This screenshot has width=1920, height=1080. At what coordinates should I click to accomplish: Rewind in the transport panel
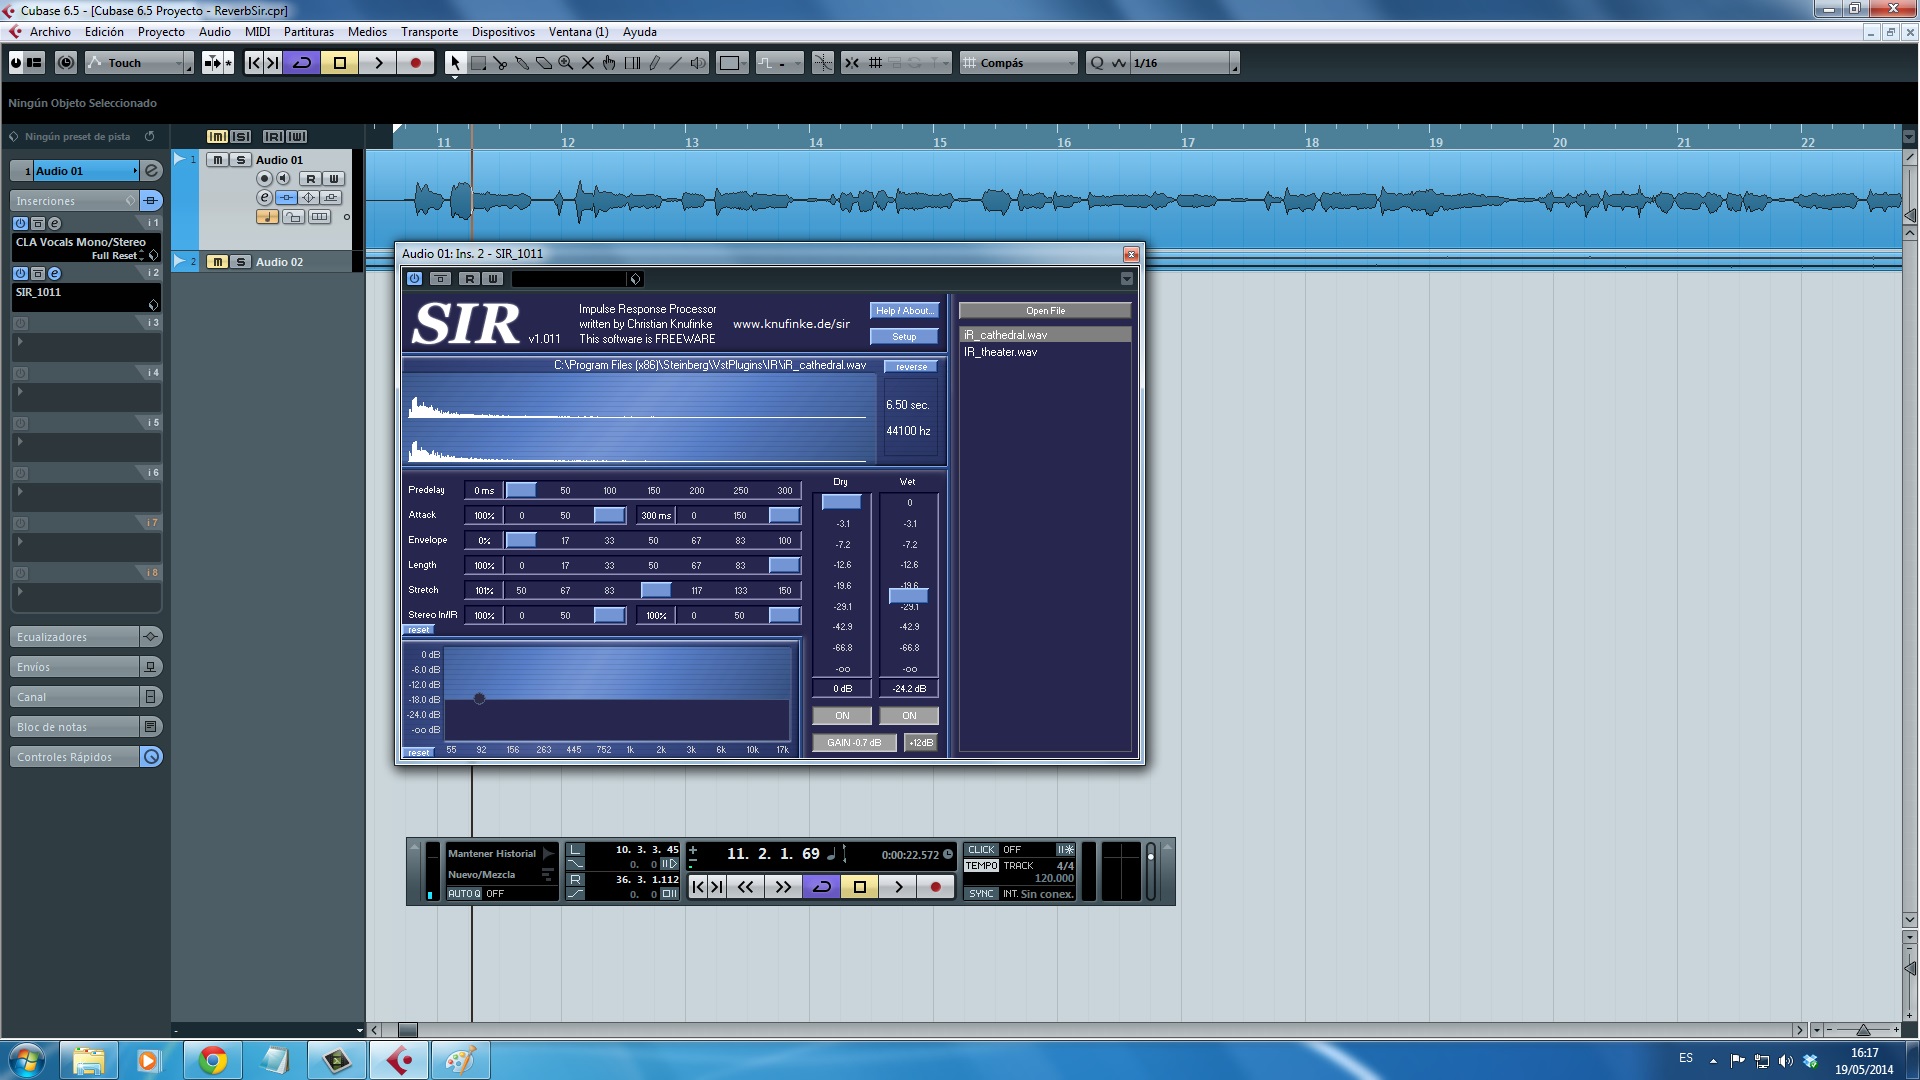(746, 887)
